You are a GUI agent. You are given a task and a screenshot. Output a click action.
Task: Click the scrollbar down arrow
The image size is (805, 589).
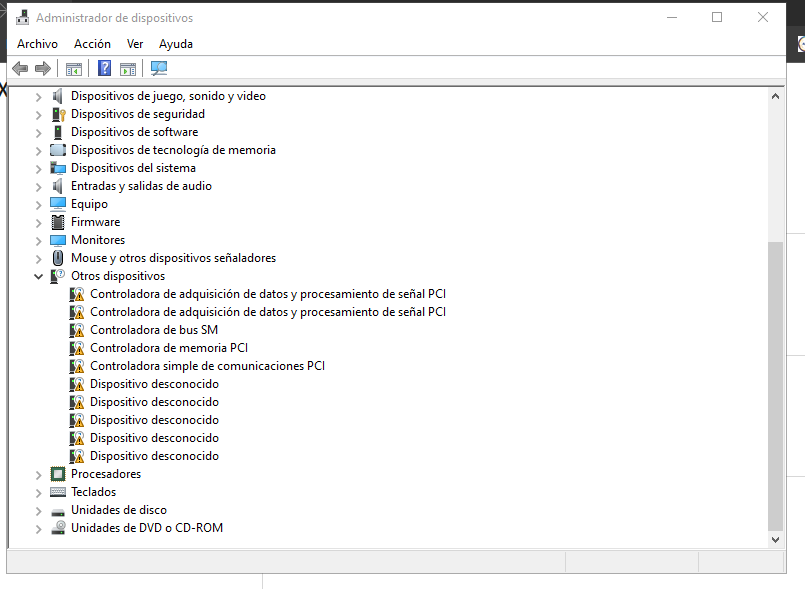coord(775,538)
